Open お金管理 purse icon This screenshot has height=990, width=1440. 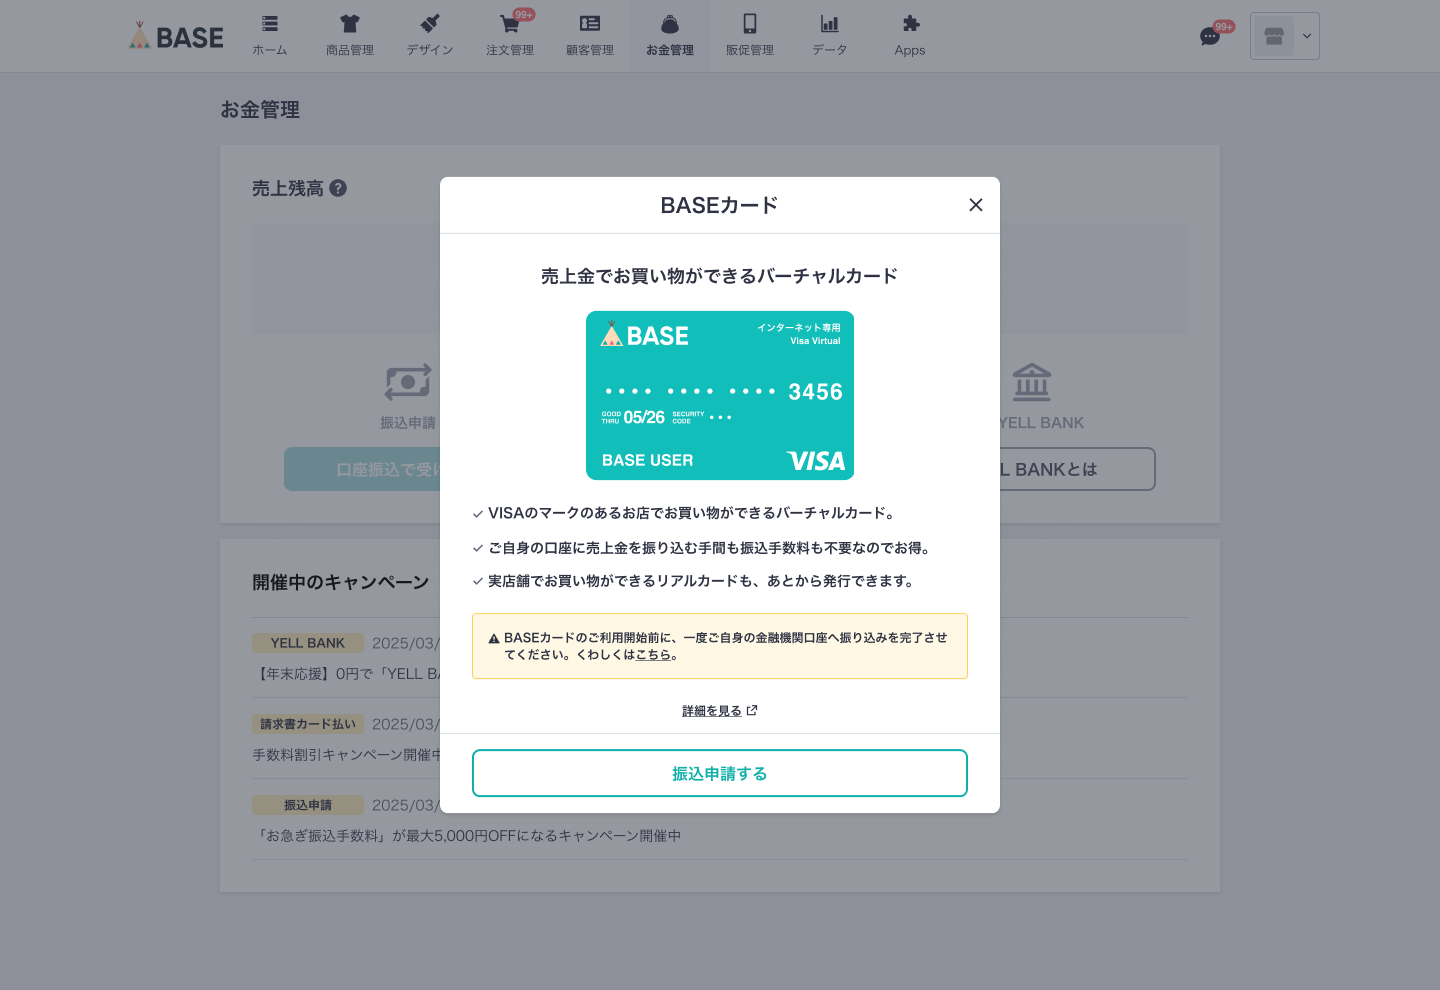(670, 24)
